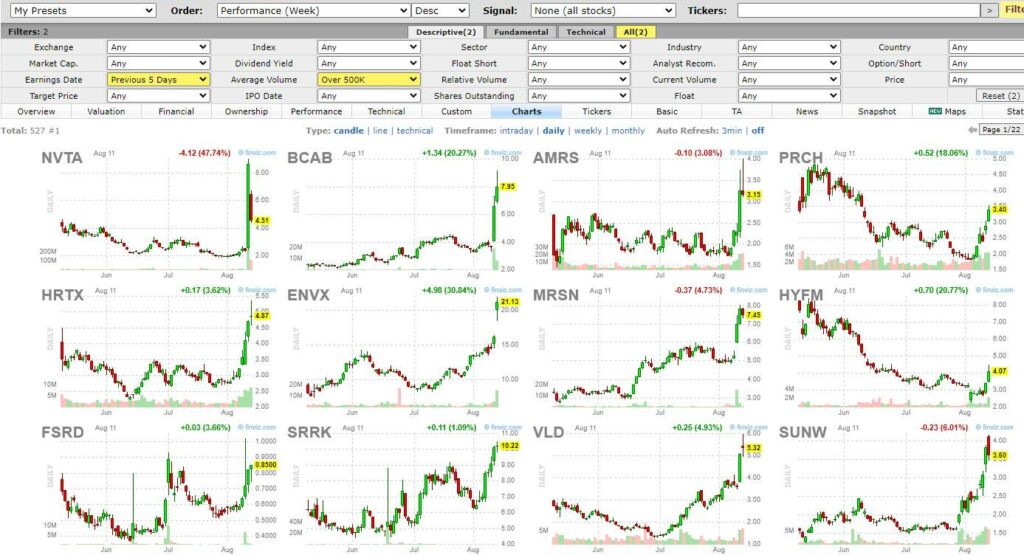Click the arrow button next to Tickers field
Viewport: 1024px width, 555px height.
(x=989, y=10)
